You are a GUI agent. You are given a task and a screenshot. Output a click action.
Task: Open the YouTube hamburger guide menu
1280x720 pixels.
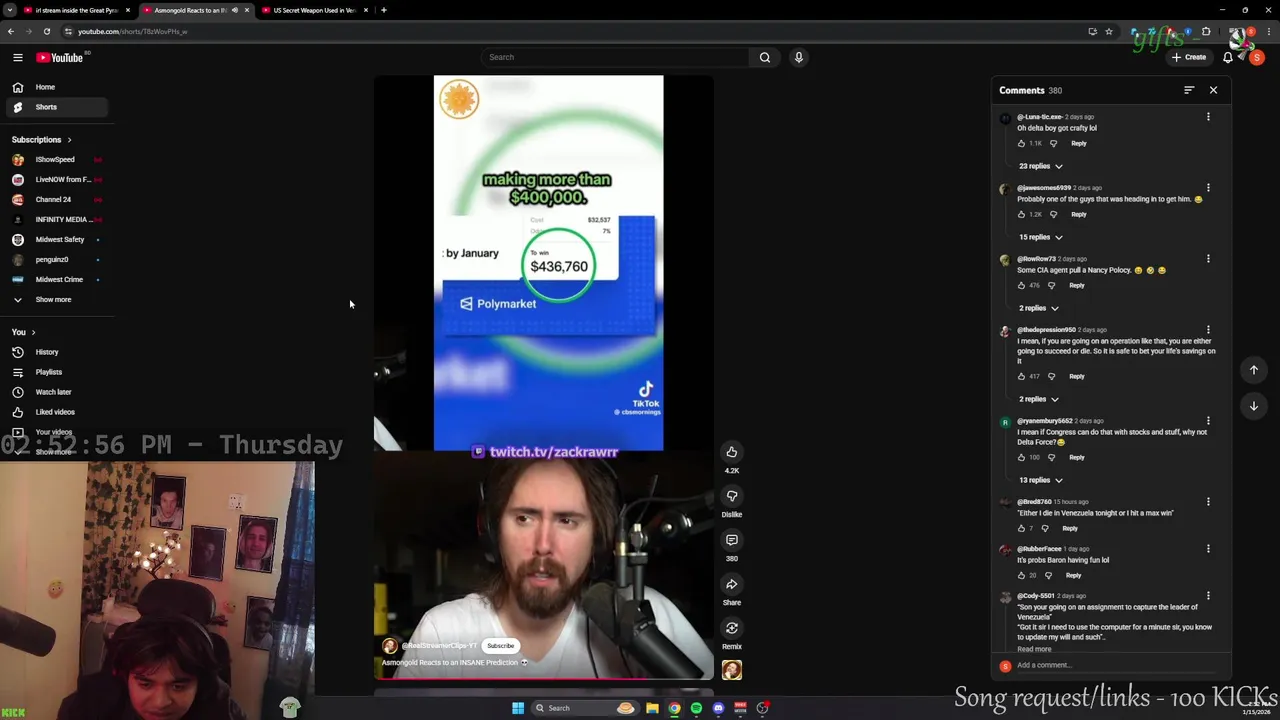pos(18,58)
